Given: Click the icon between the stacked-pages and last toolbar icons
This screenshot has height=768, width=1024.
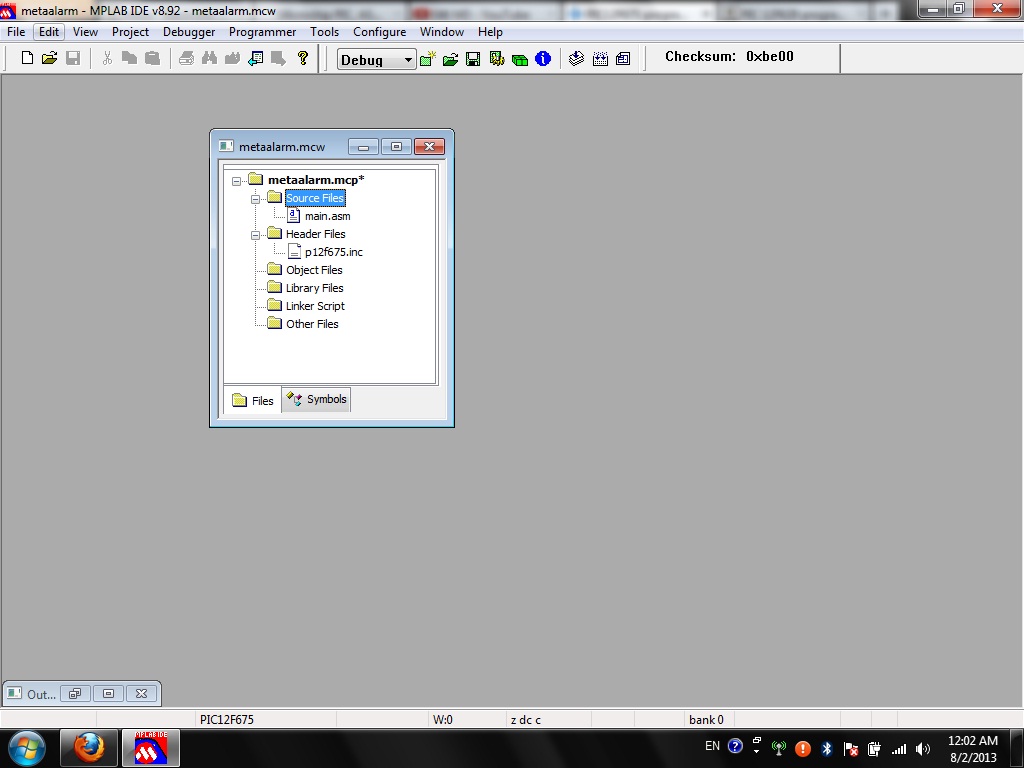Looking at the screenshot, I should 600,59.
